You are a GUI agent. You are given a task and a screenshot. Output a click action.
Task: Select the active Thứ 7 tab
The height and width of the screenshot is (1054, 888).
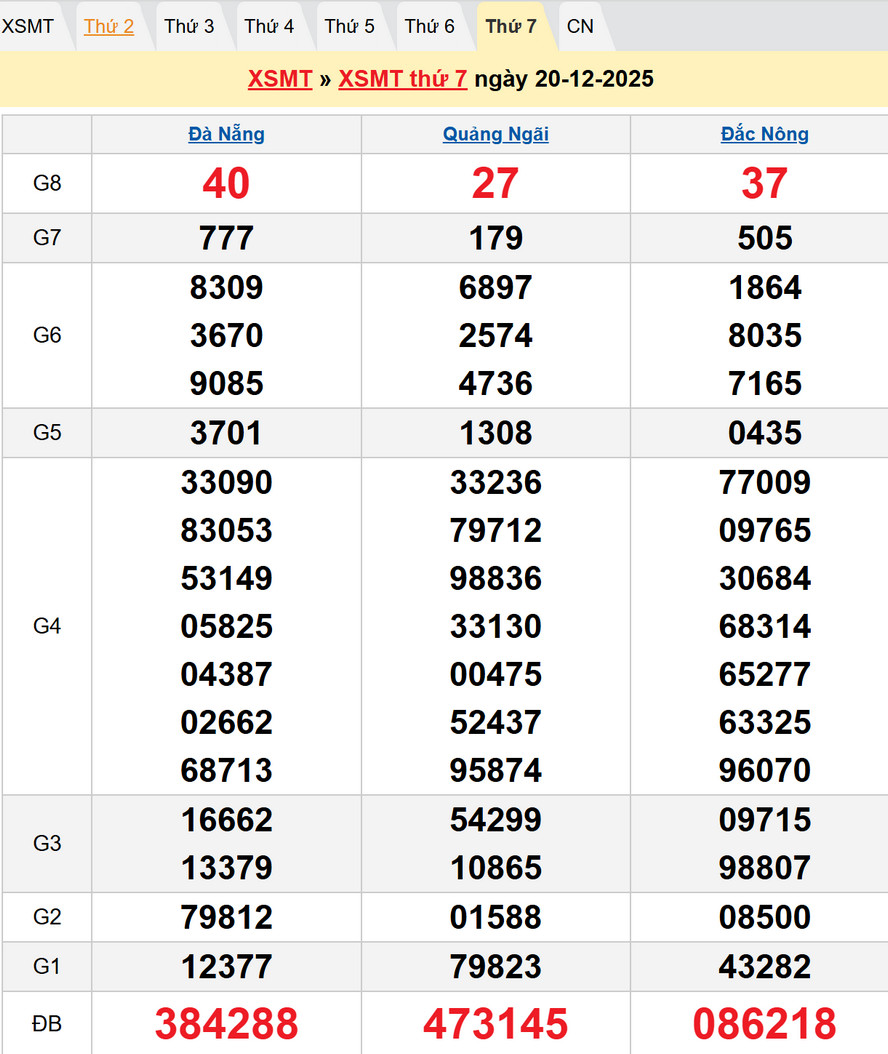[x=511, y=26]
